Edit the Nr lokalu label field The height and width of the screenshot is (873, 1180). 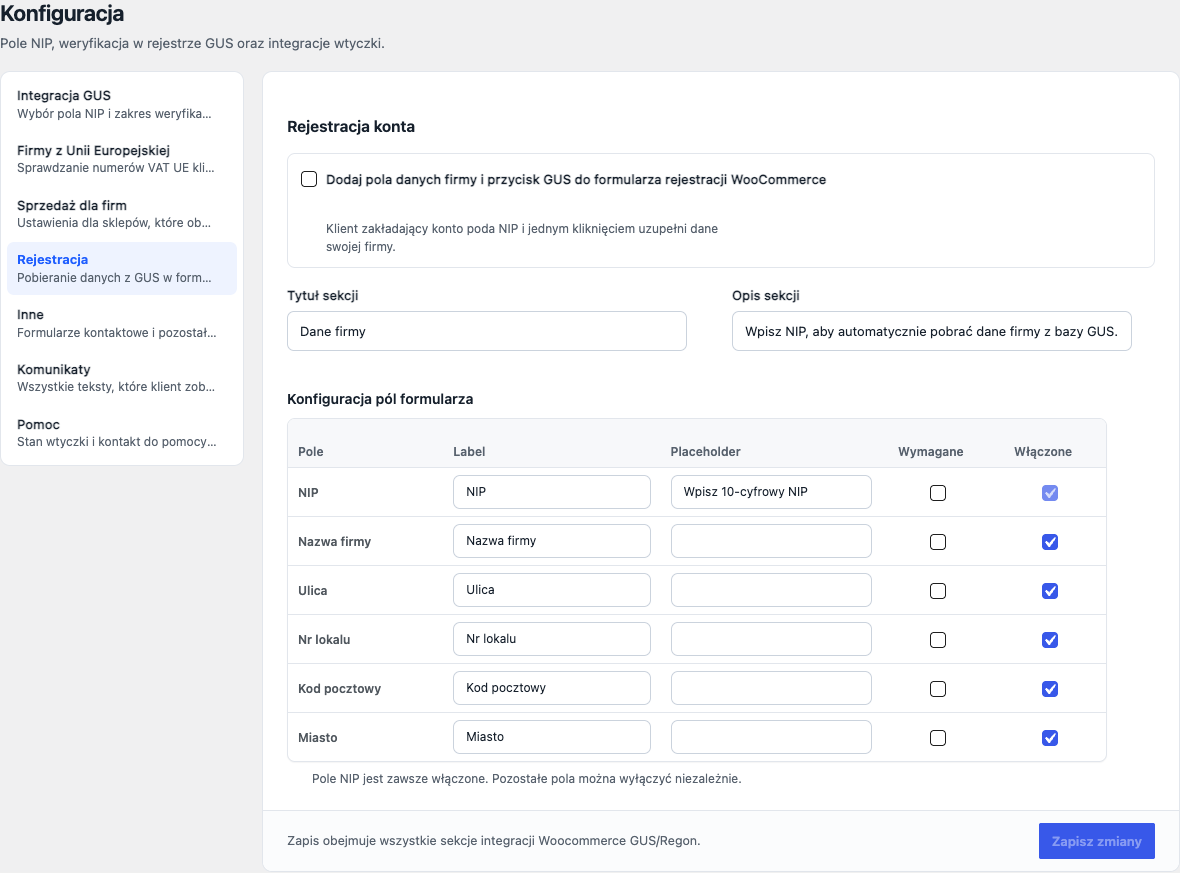click(x=552, y=639)
